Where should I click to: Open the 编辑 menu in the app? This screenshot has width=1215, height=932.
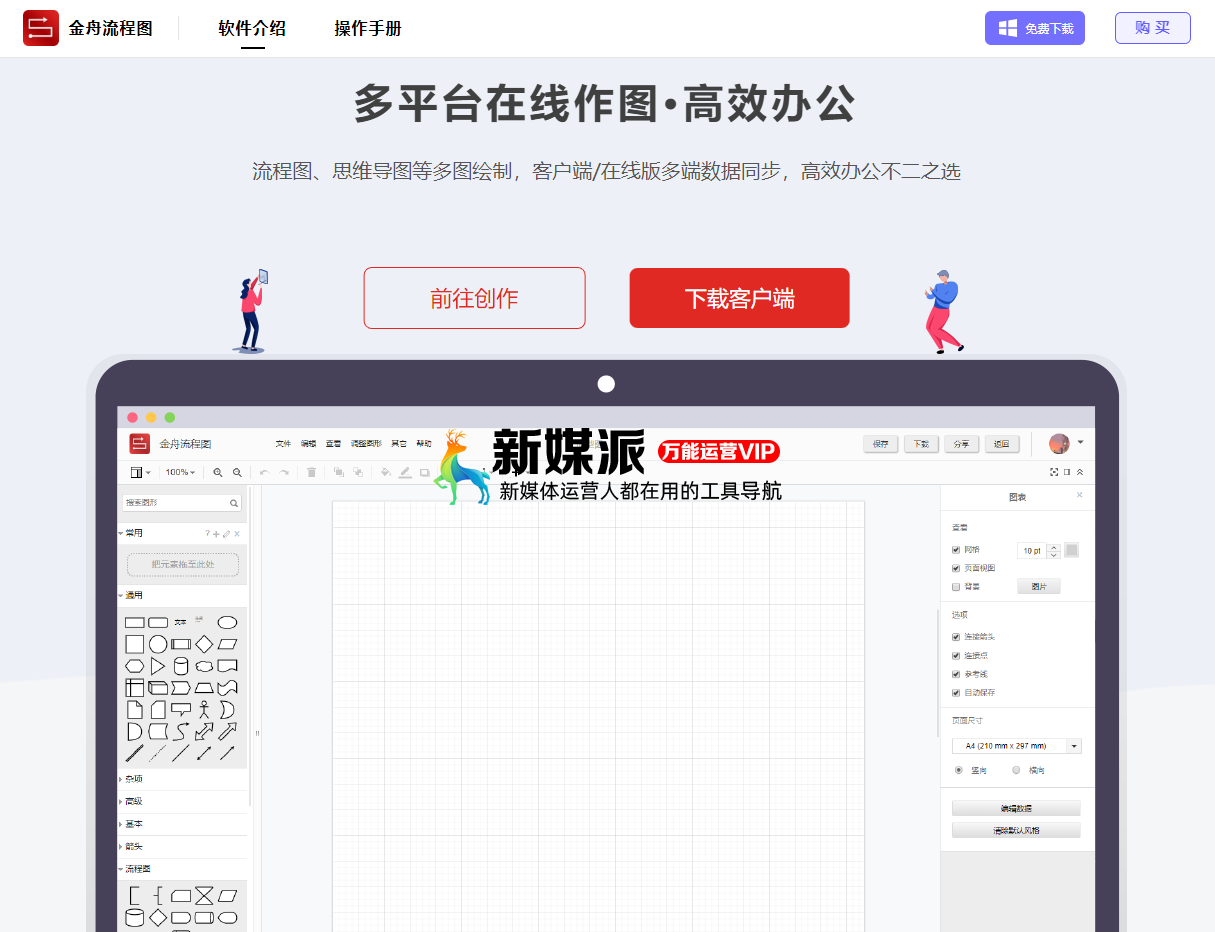[x=308, y=444]
